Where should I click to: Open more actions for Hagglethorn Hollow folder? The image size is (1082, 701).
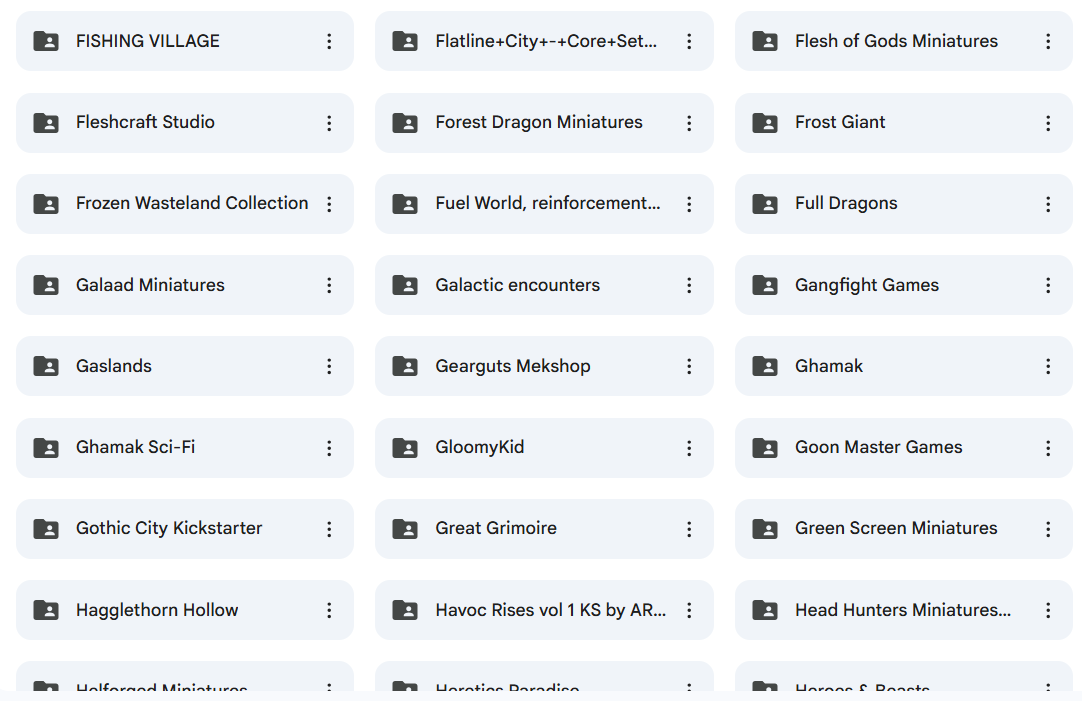click(329, 610)
